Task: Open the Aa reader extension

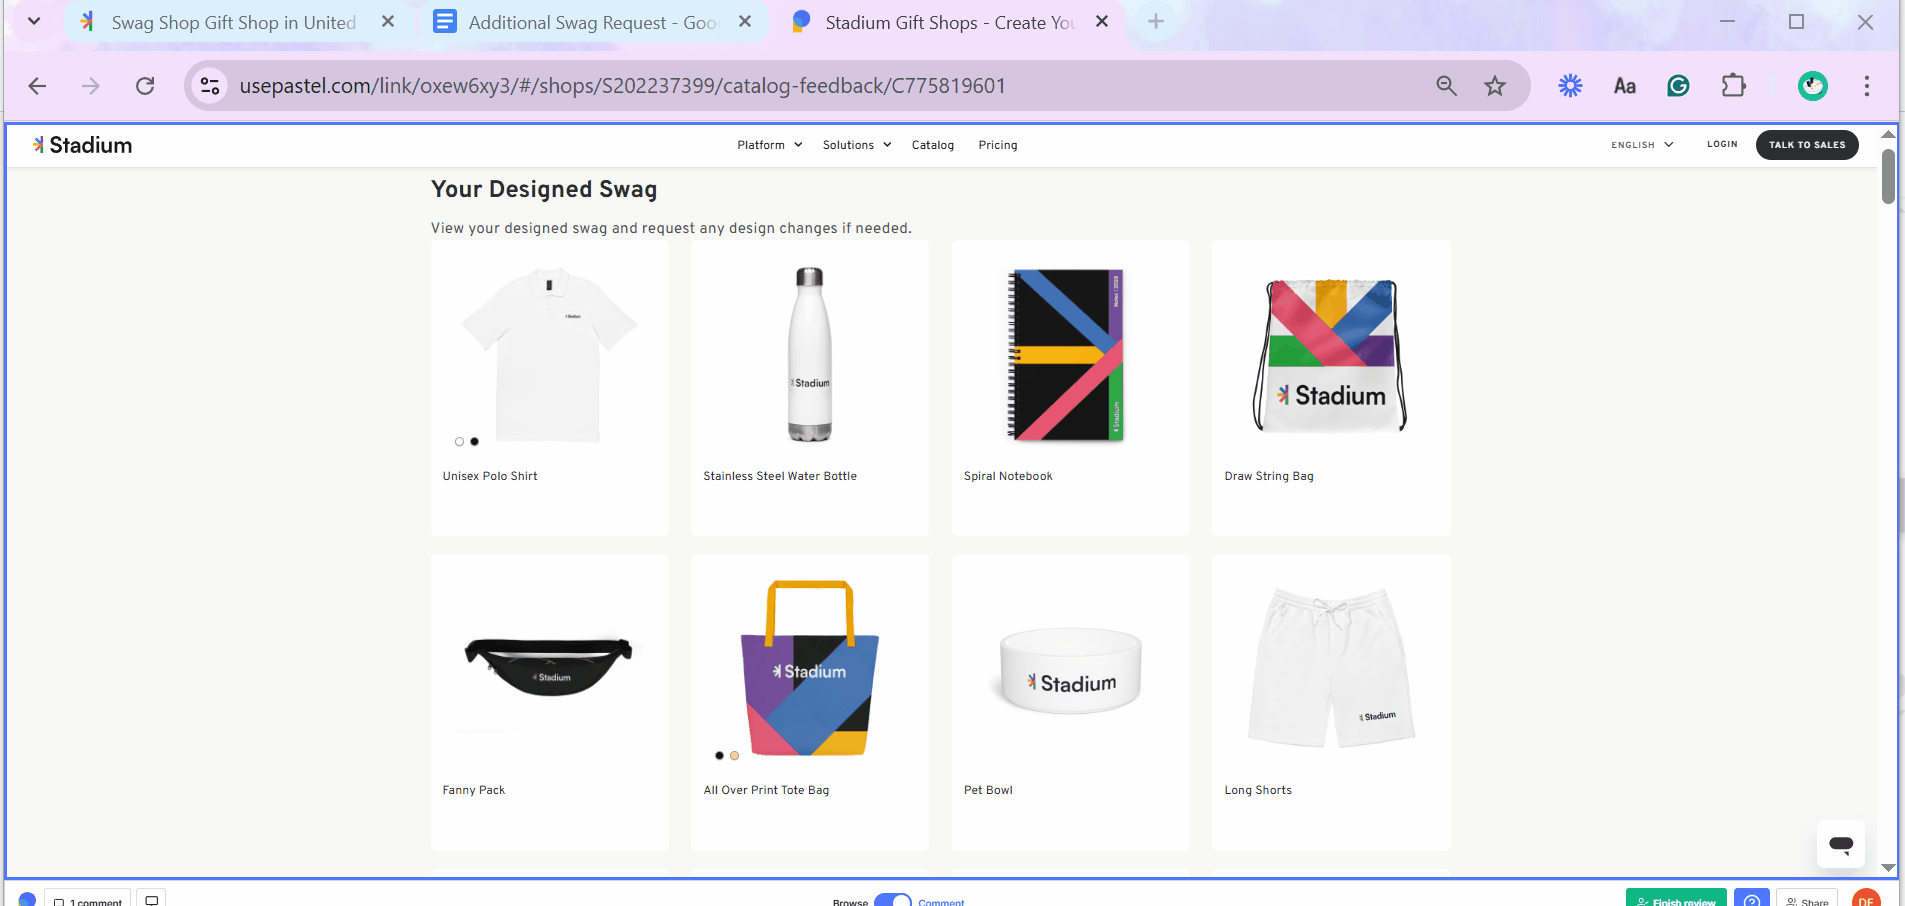Action: (1625, 86)
